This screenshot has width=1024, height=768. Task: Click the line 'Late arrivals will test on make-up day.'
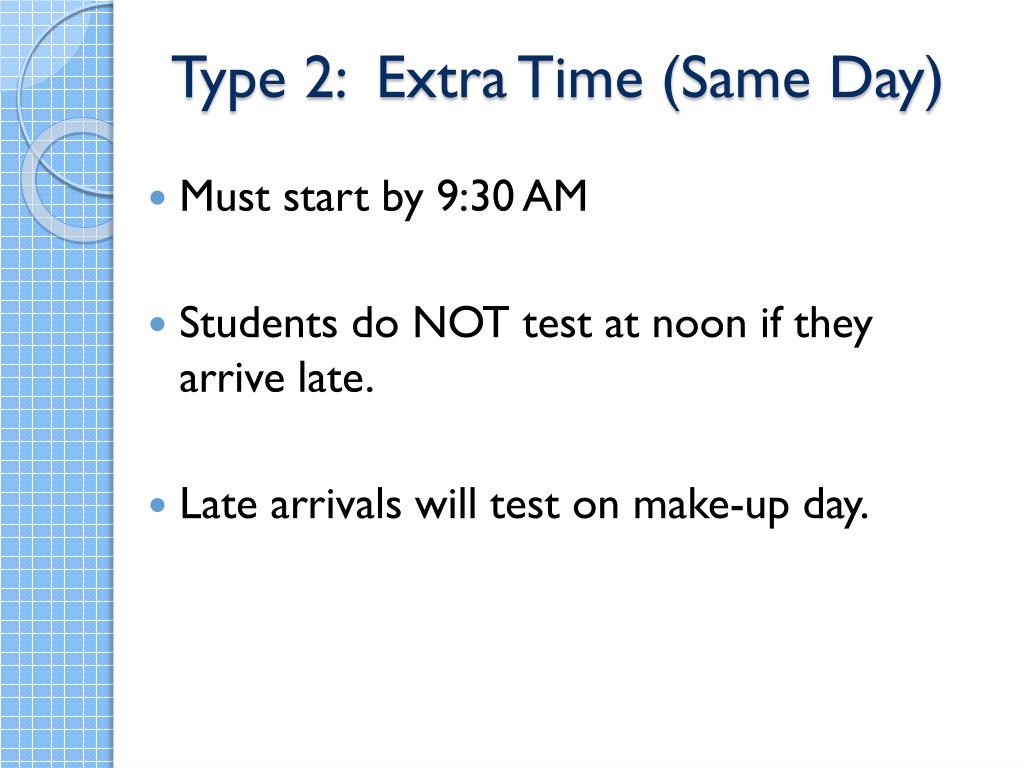(524, 506)
